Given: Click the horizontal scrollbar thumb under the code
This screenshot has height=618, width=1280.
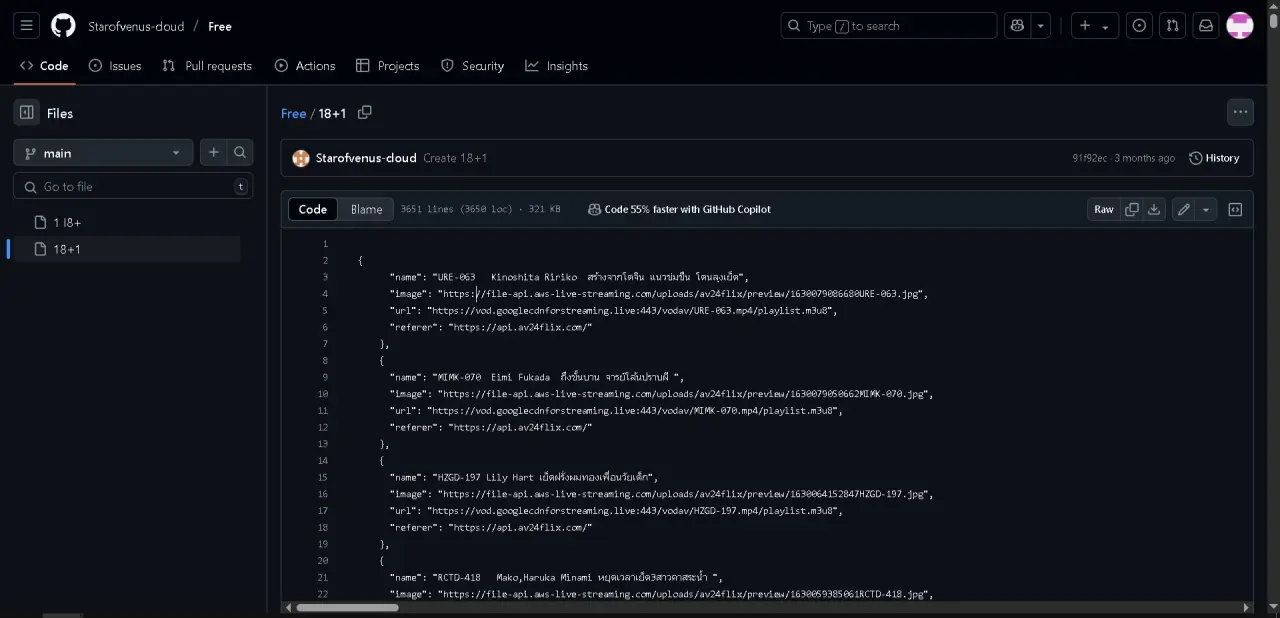Looking at the screenshot, I should [347, 607].
